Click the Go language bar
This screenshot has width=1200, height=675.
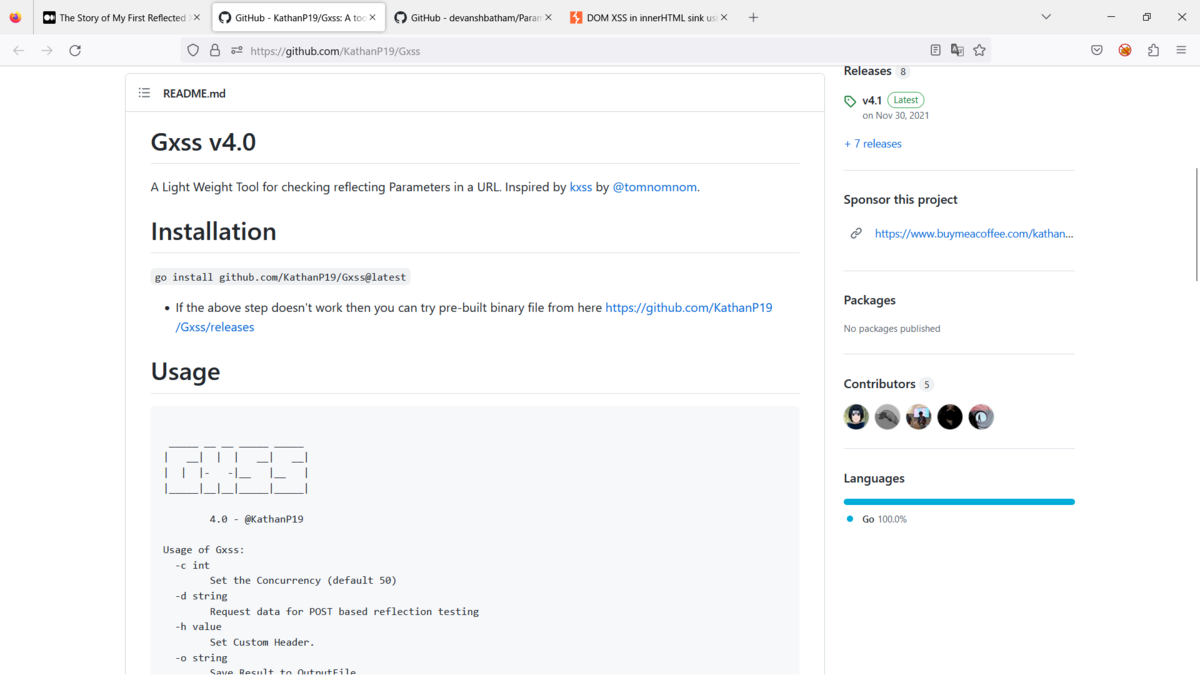point(959,502)
